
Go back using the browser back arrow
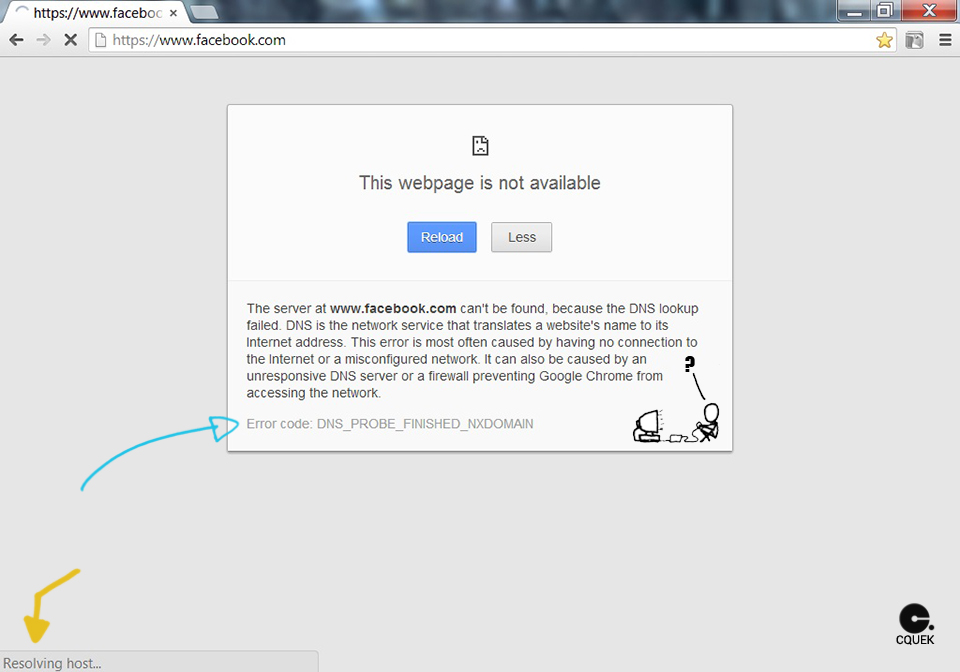click(x=17, y=40)
